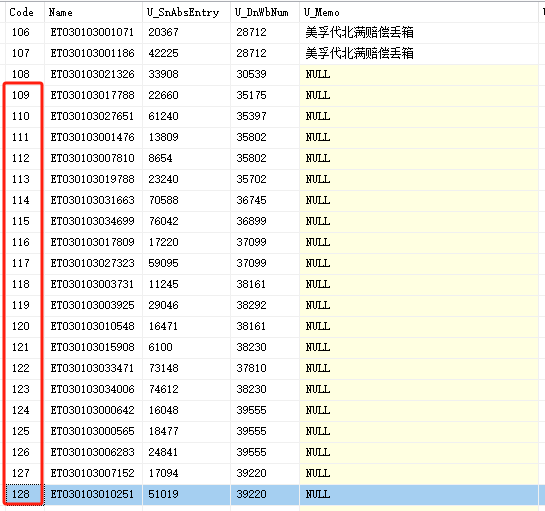Click the U_Memo cell of row 107
Image resolution: width=545 pixels, height=511 pixels.
click(419, 54)
